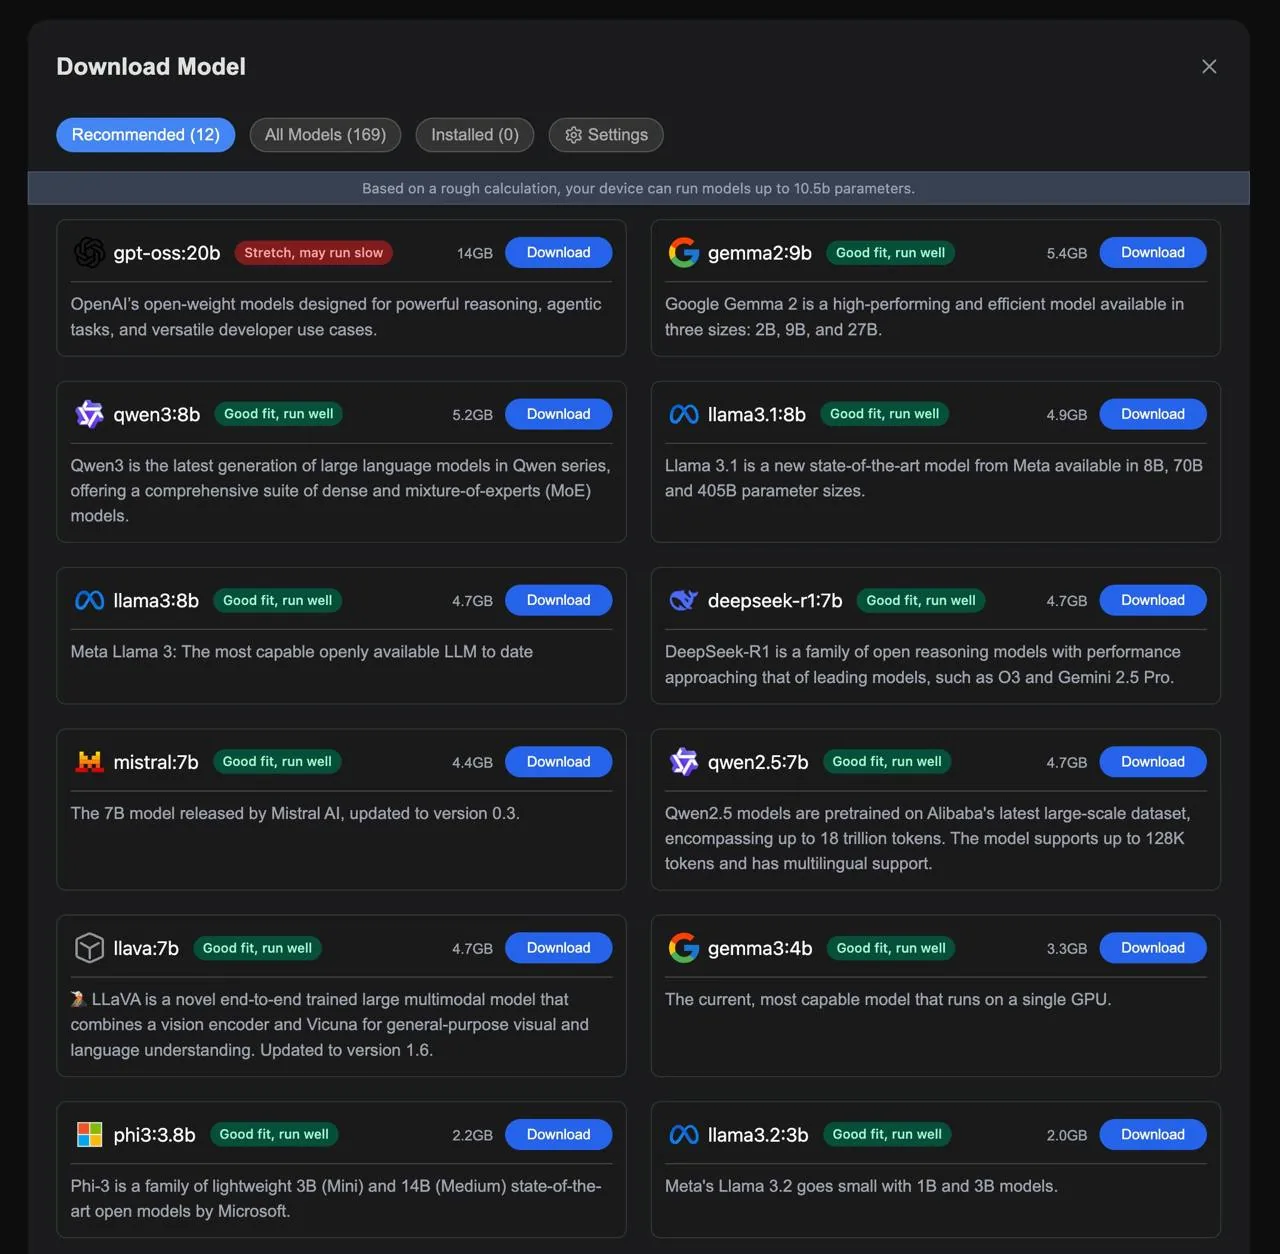Click the 14GB size of gpt-oss:20b
The width and height of the screenshot is (1280, 1254).
(475, 254)
